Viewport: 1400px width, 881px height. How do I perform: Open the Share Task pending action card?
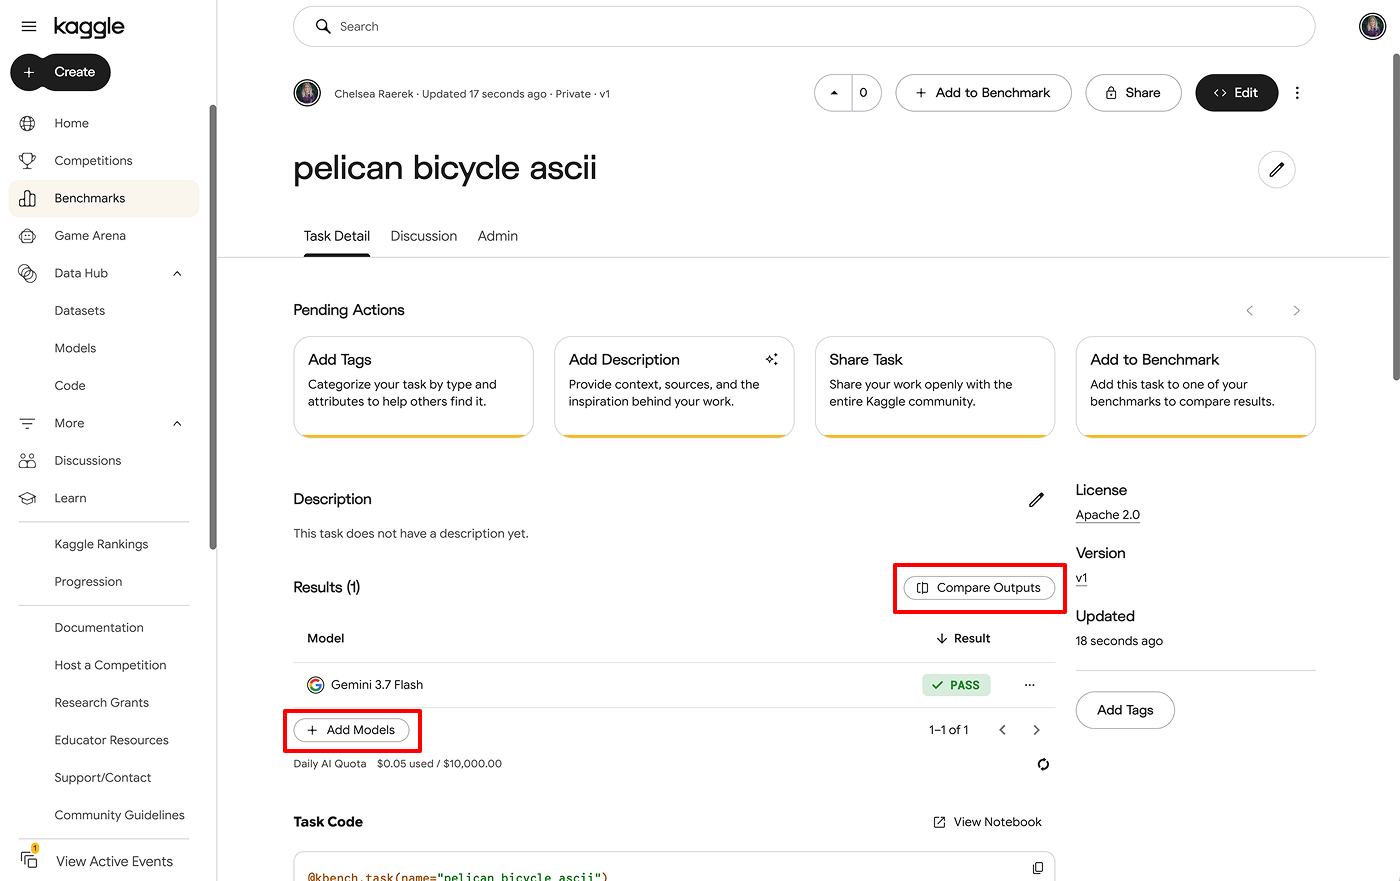tap(935, 387)
